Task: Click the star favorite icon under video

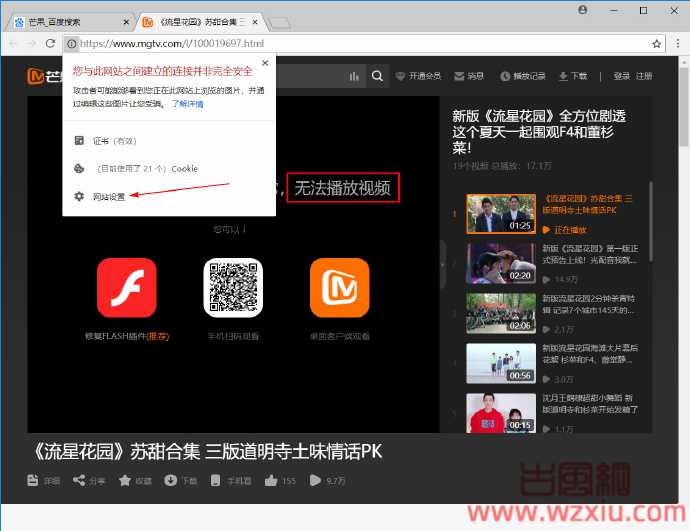Action: pos(125,480)
